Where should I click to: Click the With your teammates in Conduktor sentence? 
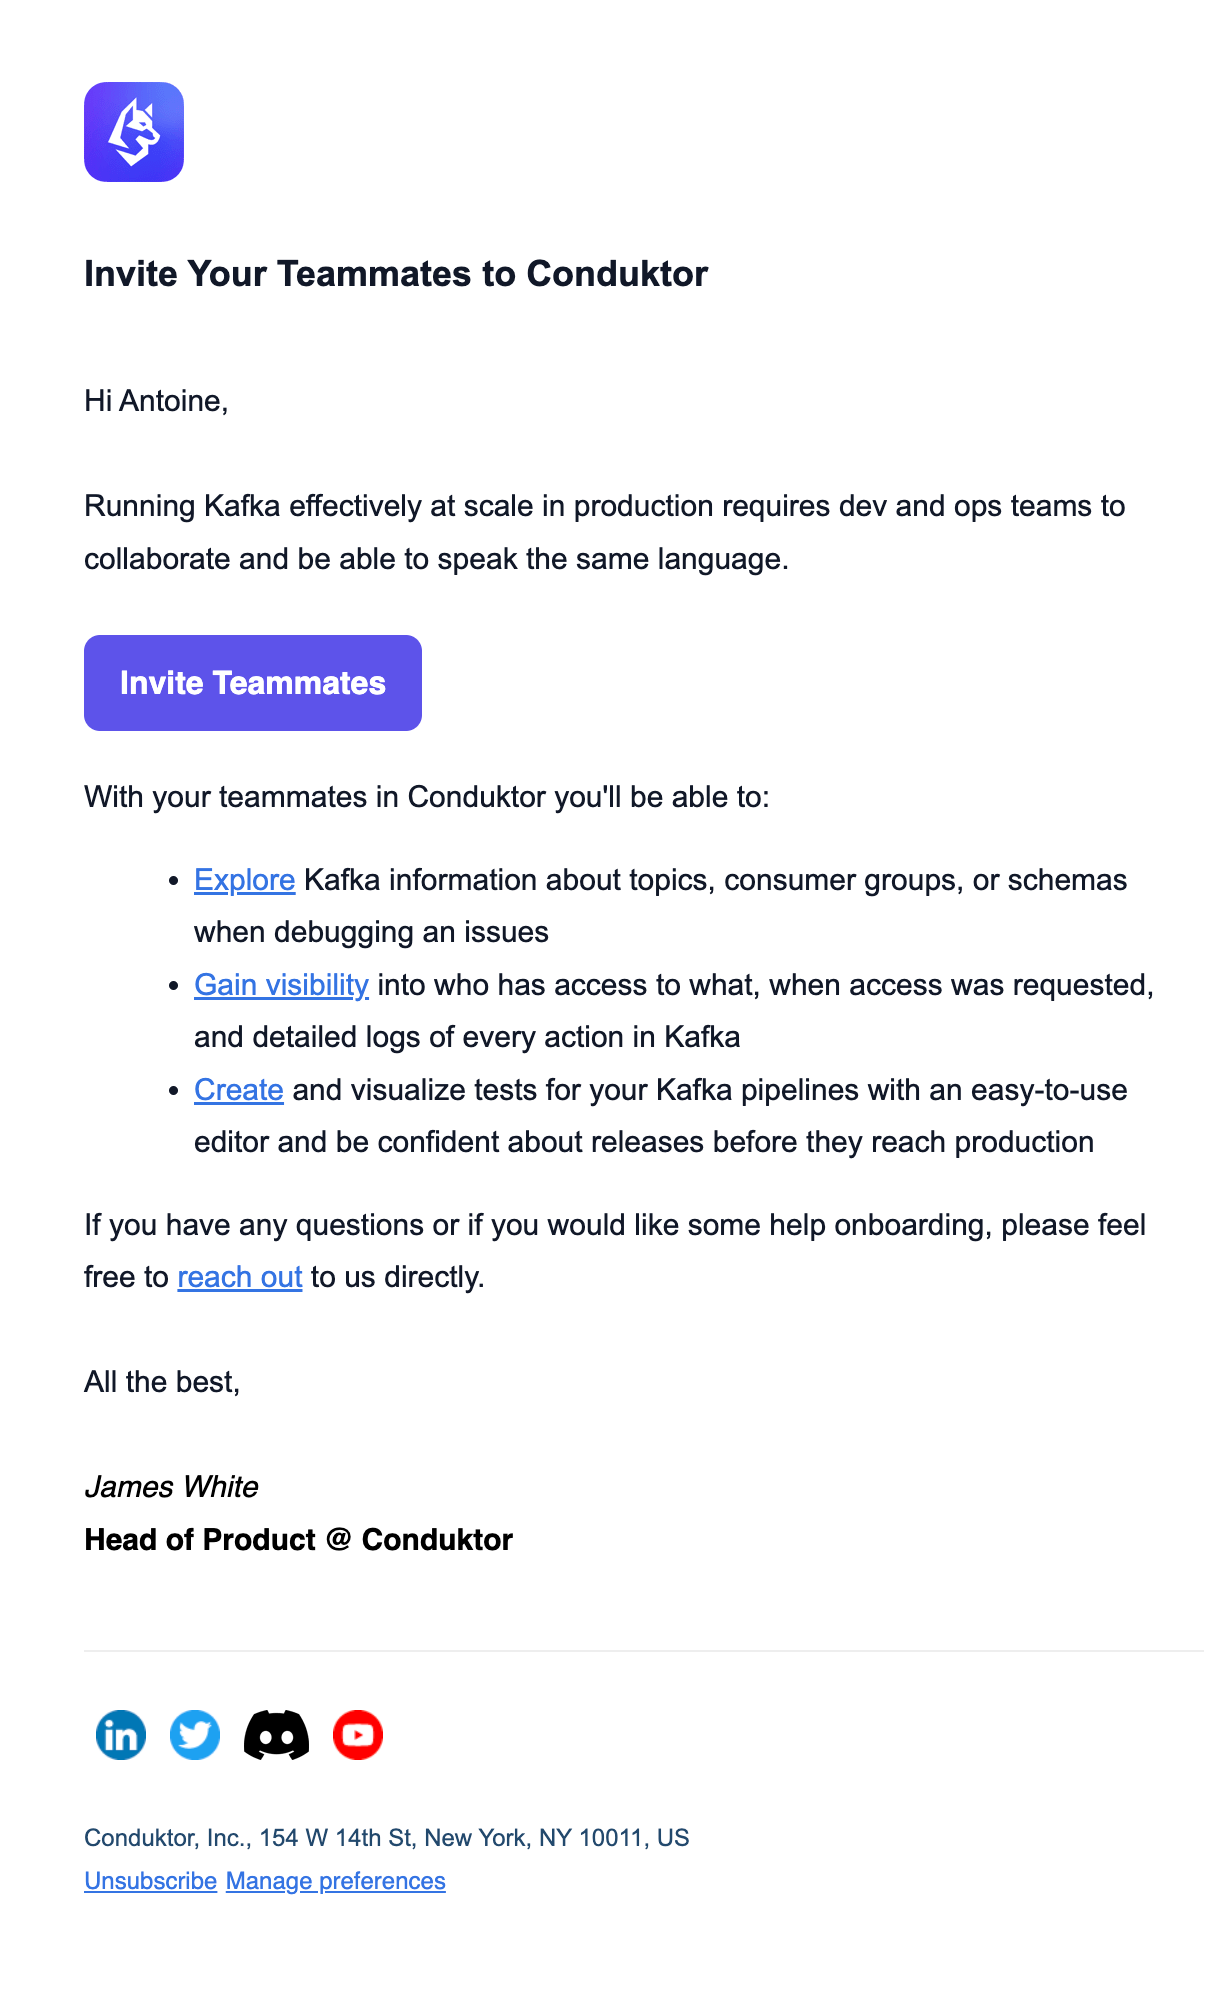(427, 797)
